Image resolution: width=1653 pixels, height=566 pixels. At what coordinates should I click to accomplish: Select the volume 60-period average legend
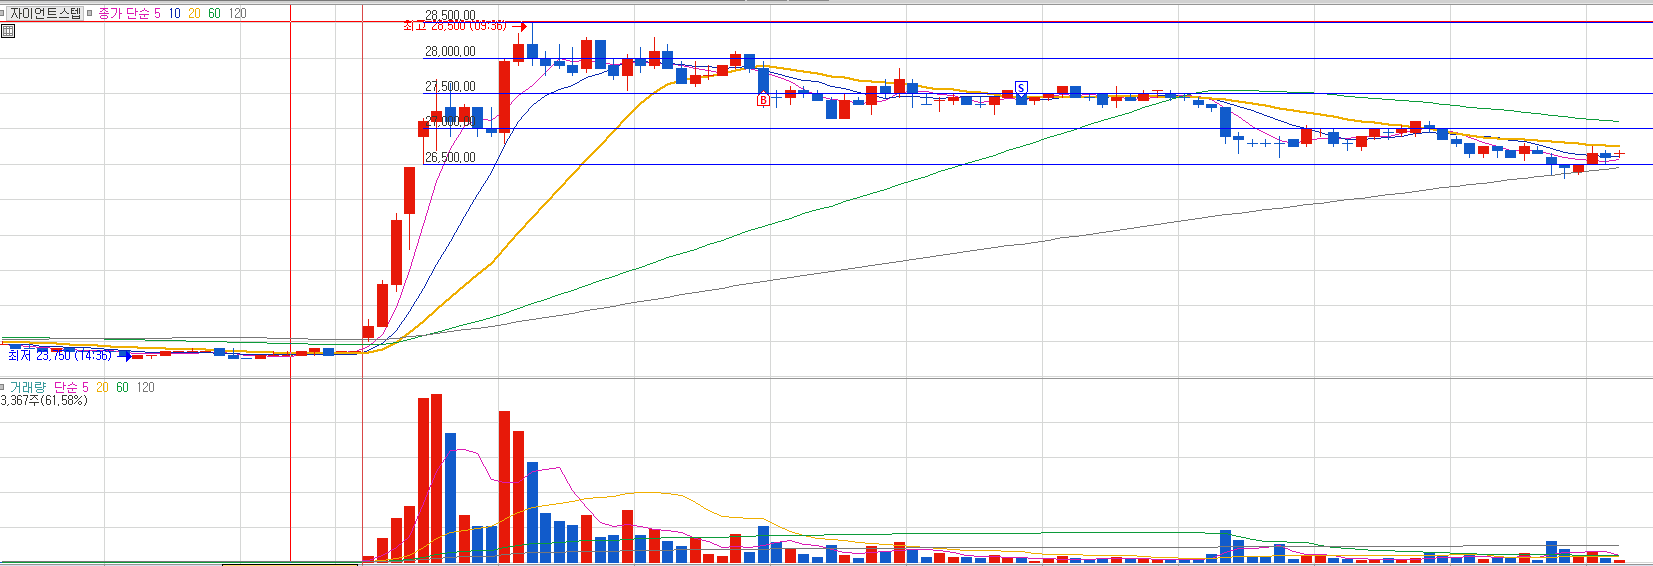pos(122,387)
